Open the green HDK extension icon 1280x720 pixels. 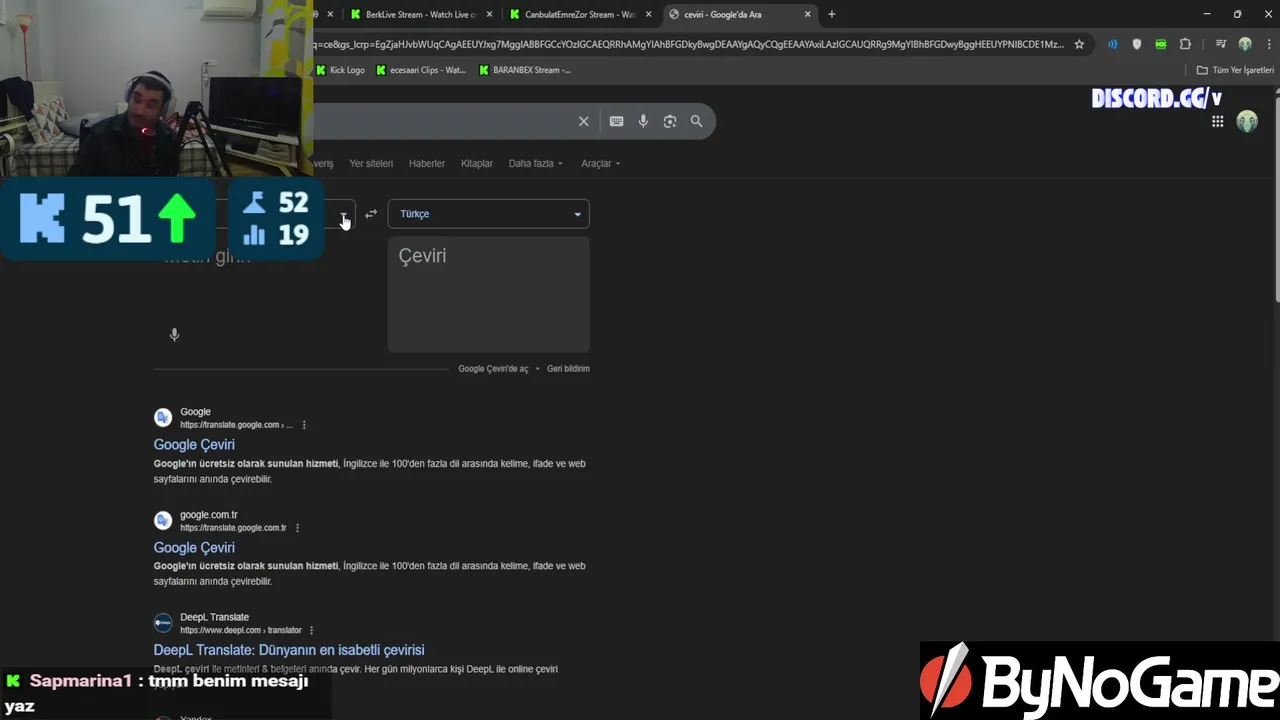click(1160, 44)
